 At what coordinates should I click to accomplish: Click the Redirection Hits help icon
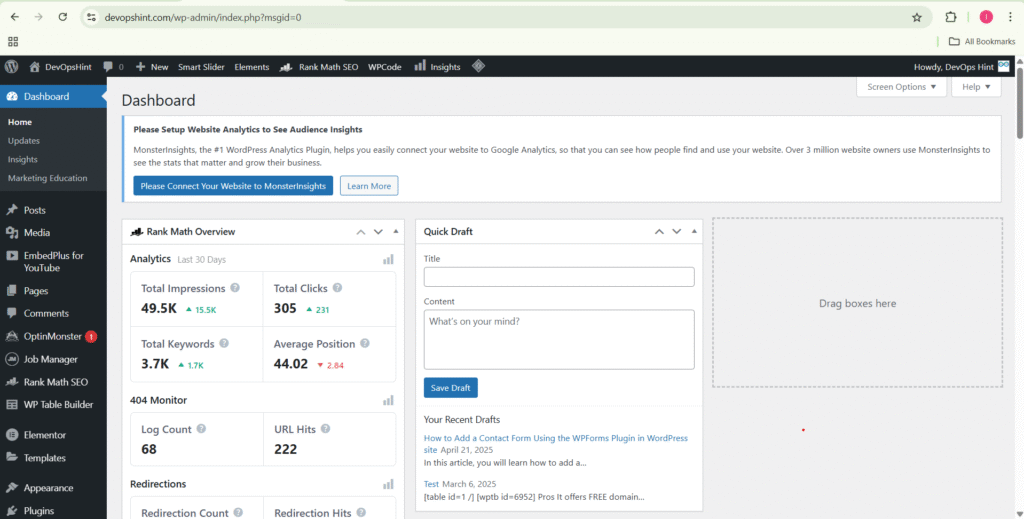coord(360,513)
